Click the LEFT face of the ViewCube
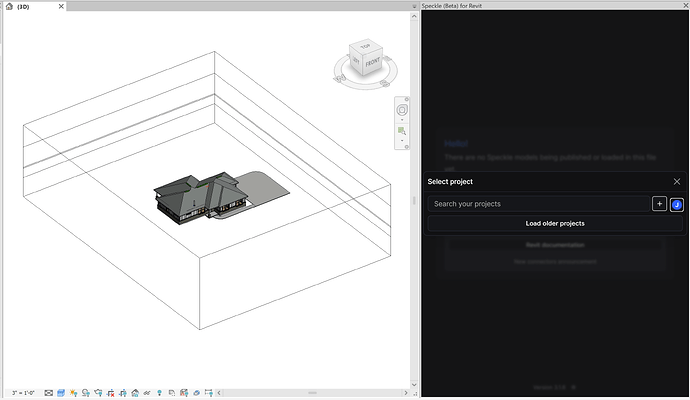Viewport: 690px width, 400px height. click(356, 61)
